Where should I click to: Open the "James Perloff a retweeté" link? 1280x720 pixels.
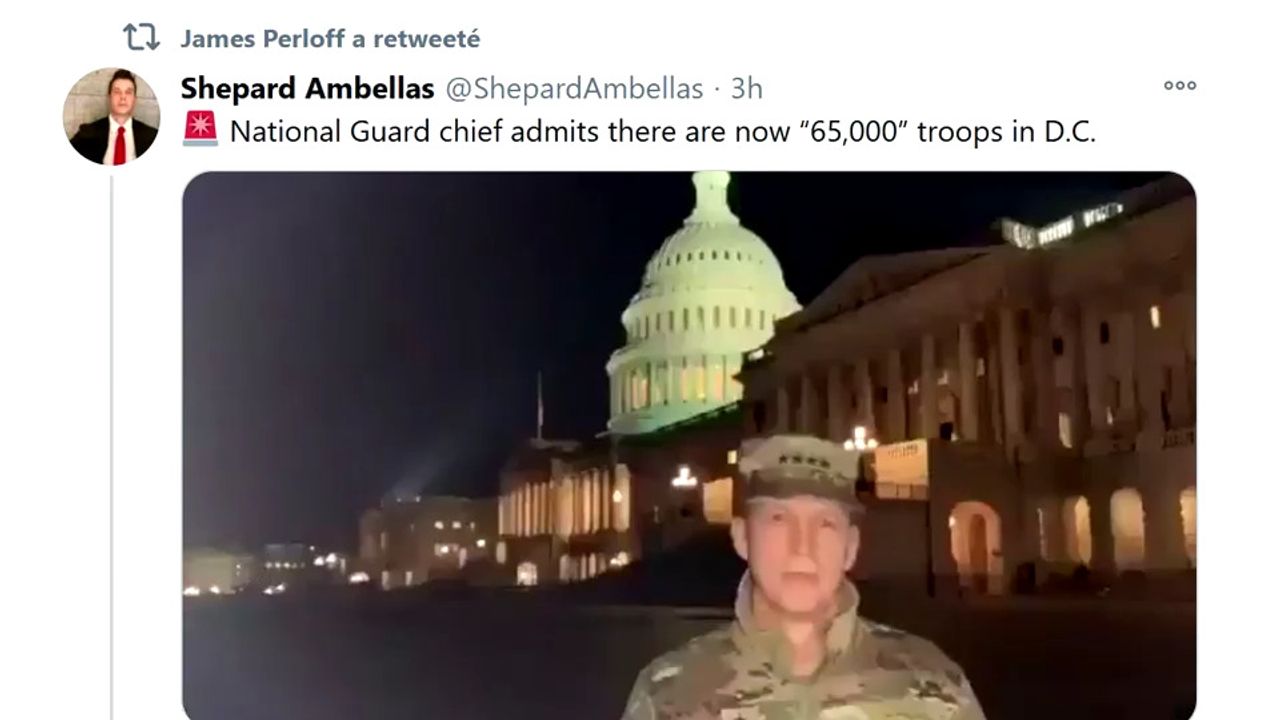pyautogui.click(x=330, y=38)
